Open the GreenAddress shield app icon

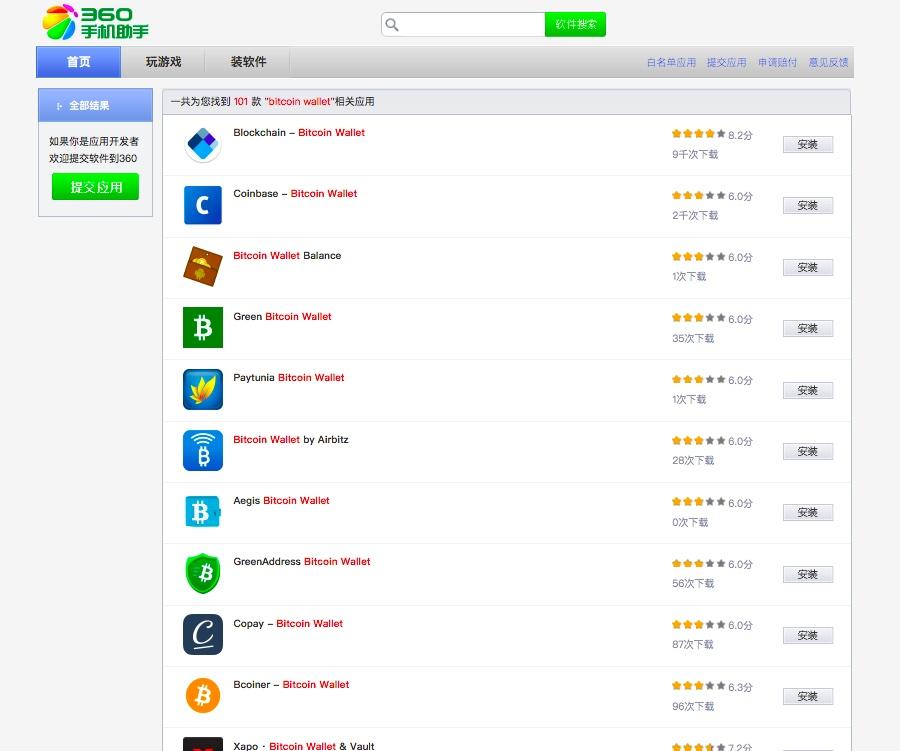click(203, 573)
